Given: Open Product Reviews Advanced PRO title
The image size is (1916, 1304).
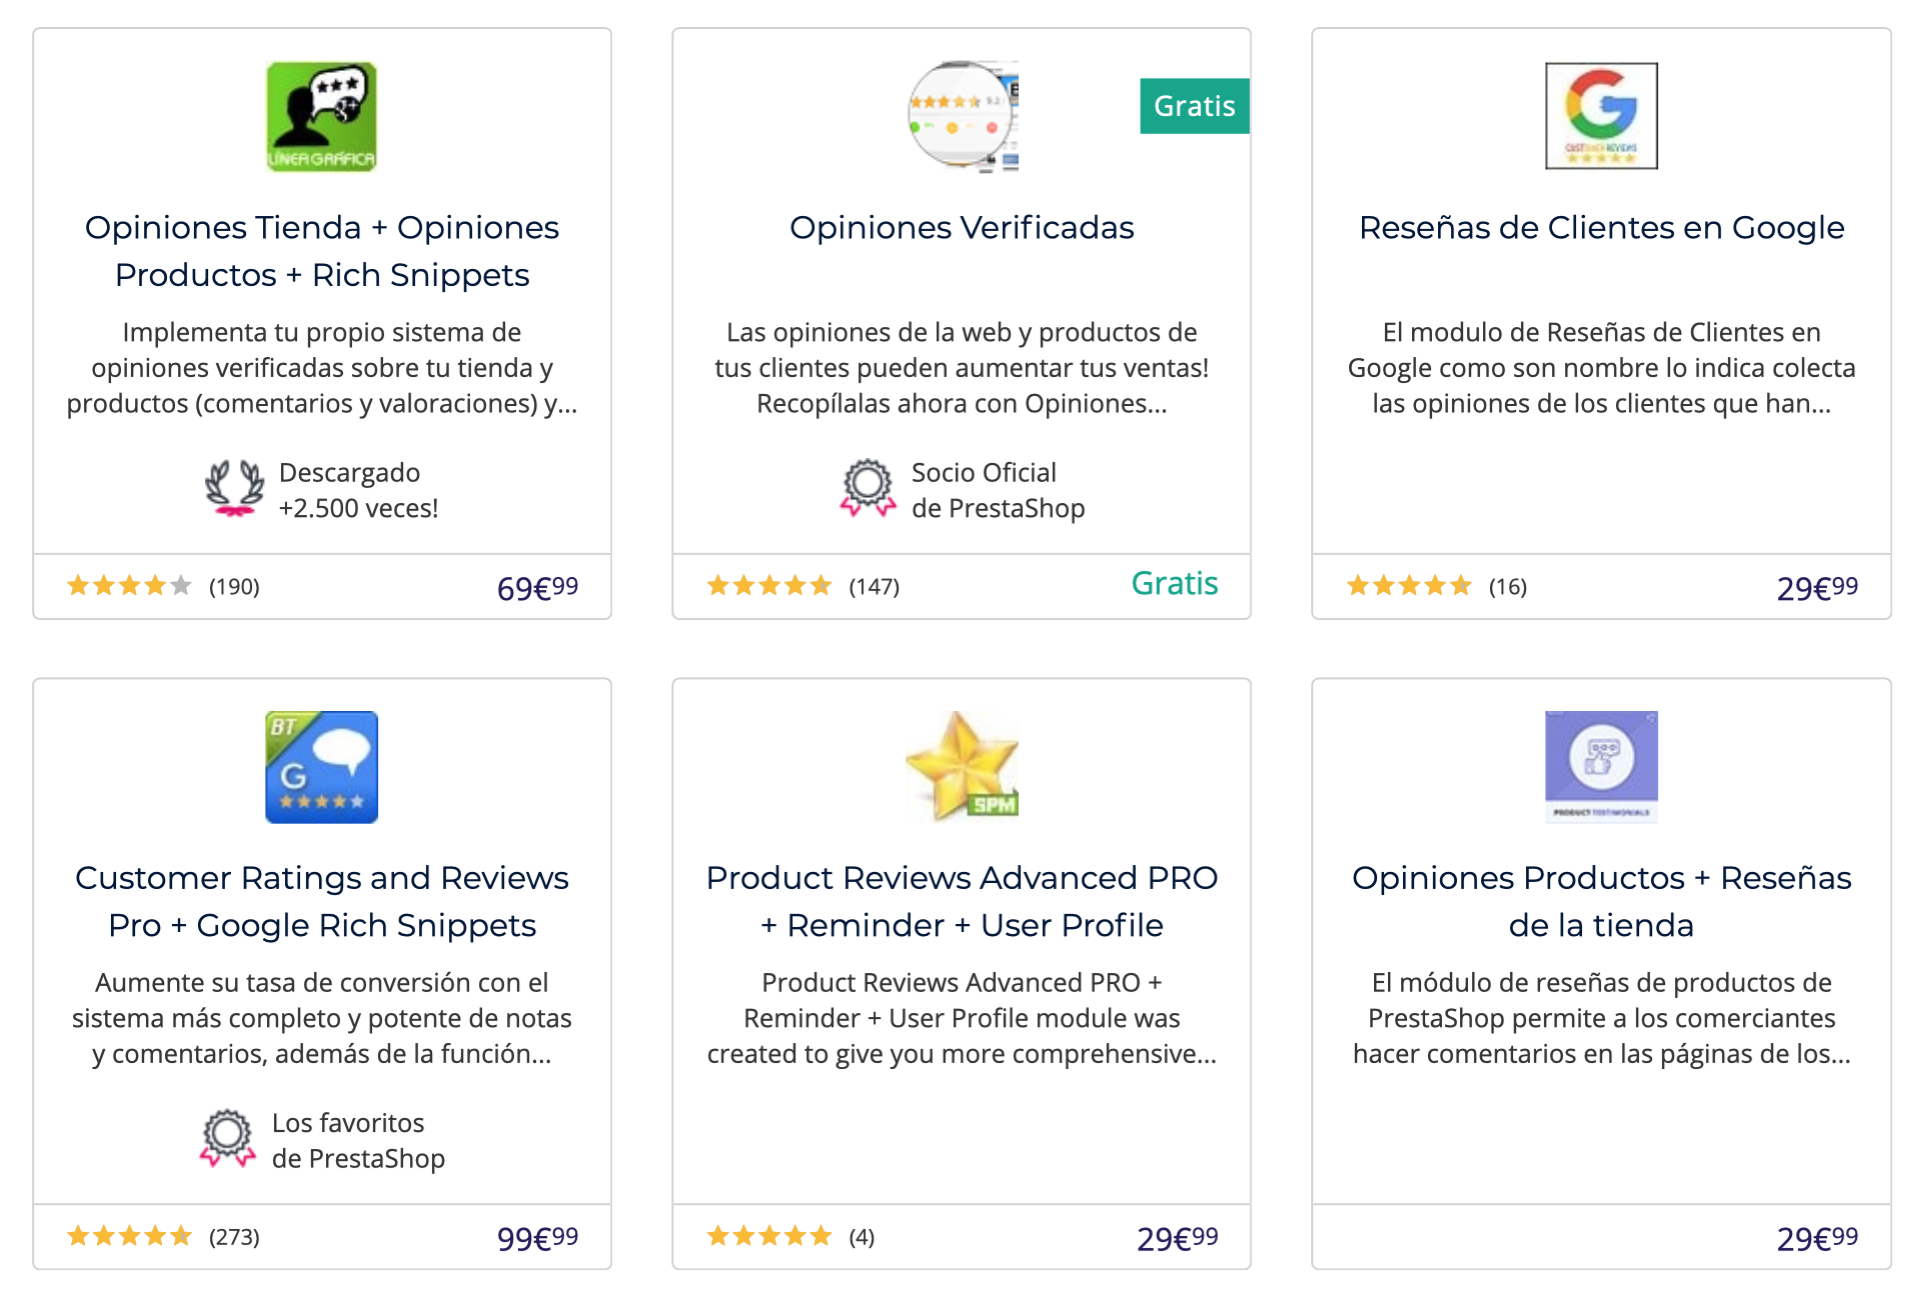Looking at the screenshot, I should (962, 901).
